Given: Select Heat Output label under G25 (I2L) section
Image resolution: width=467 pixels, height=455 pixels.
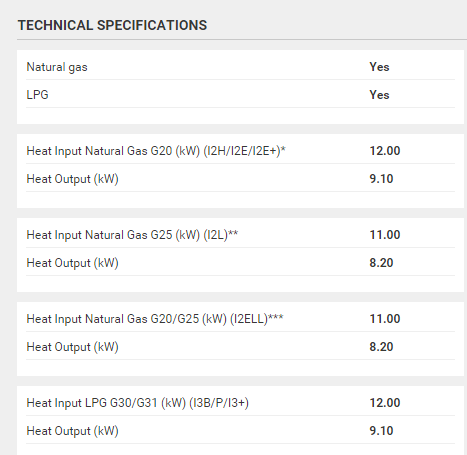Looking at the screenshot, I should (73, 263).
